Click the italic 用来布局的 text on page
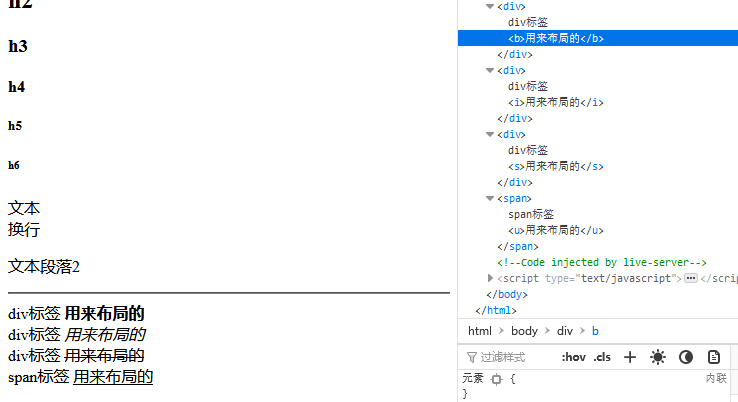738x402 pixels. (104, 335)
